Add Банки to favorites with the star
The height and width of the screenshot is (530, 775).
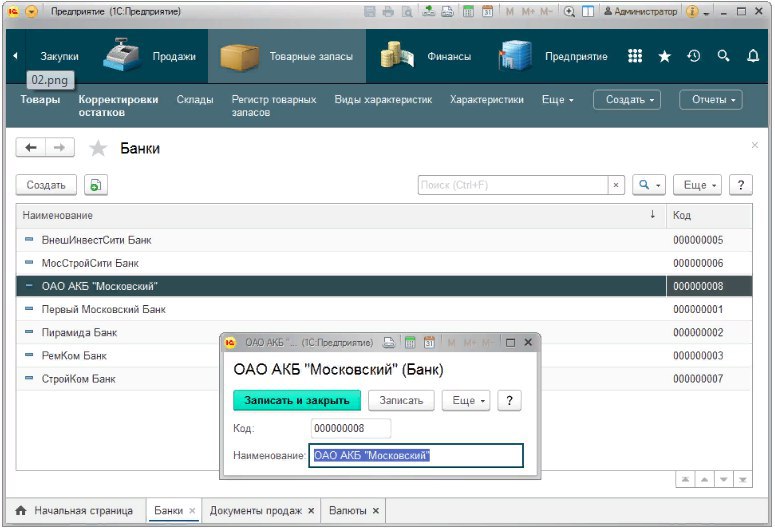point(98,148)
